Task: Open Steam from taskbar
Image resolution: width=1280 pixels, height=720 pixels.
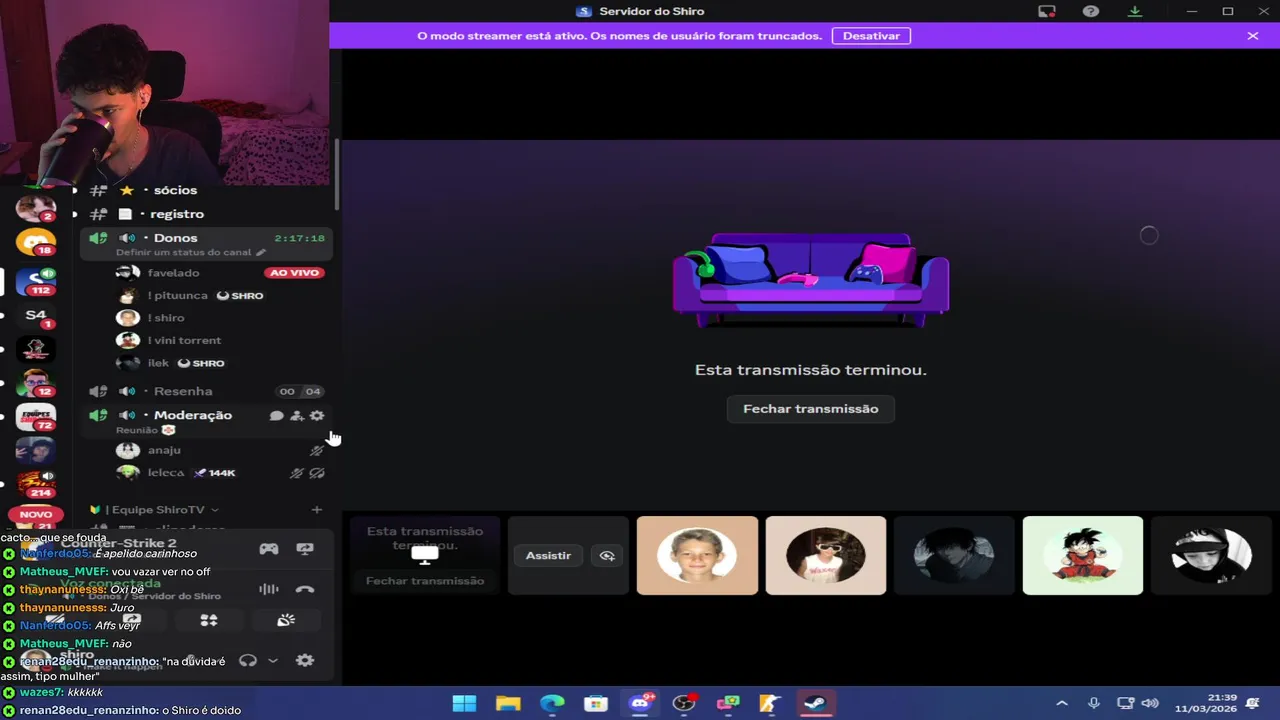Action: tap(815, 703)
